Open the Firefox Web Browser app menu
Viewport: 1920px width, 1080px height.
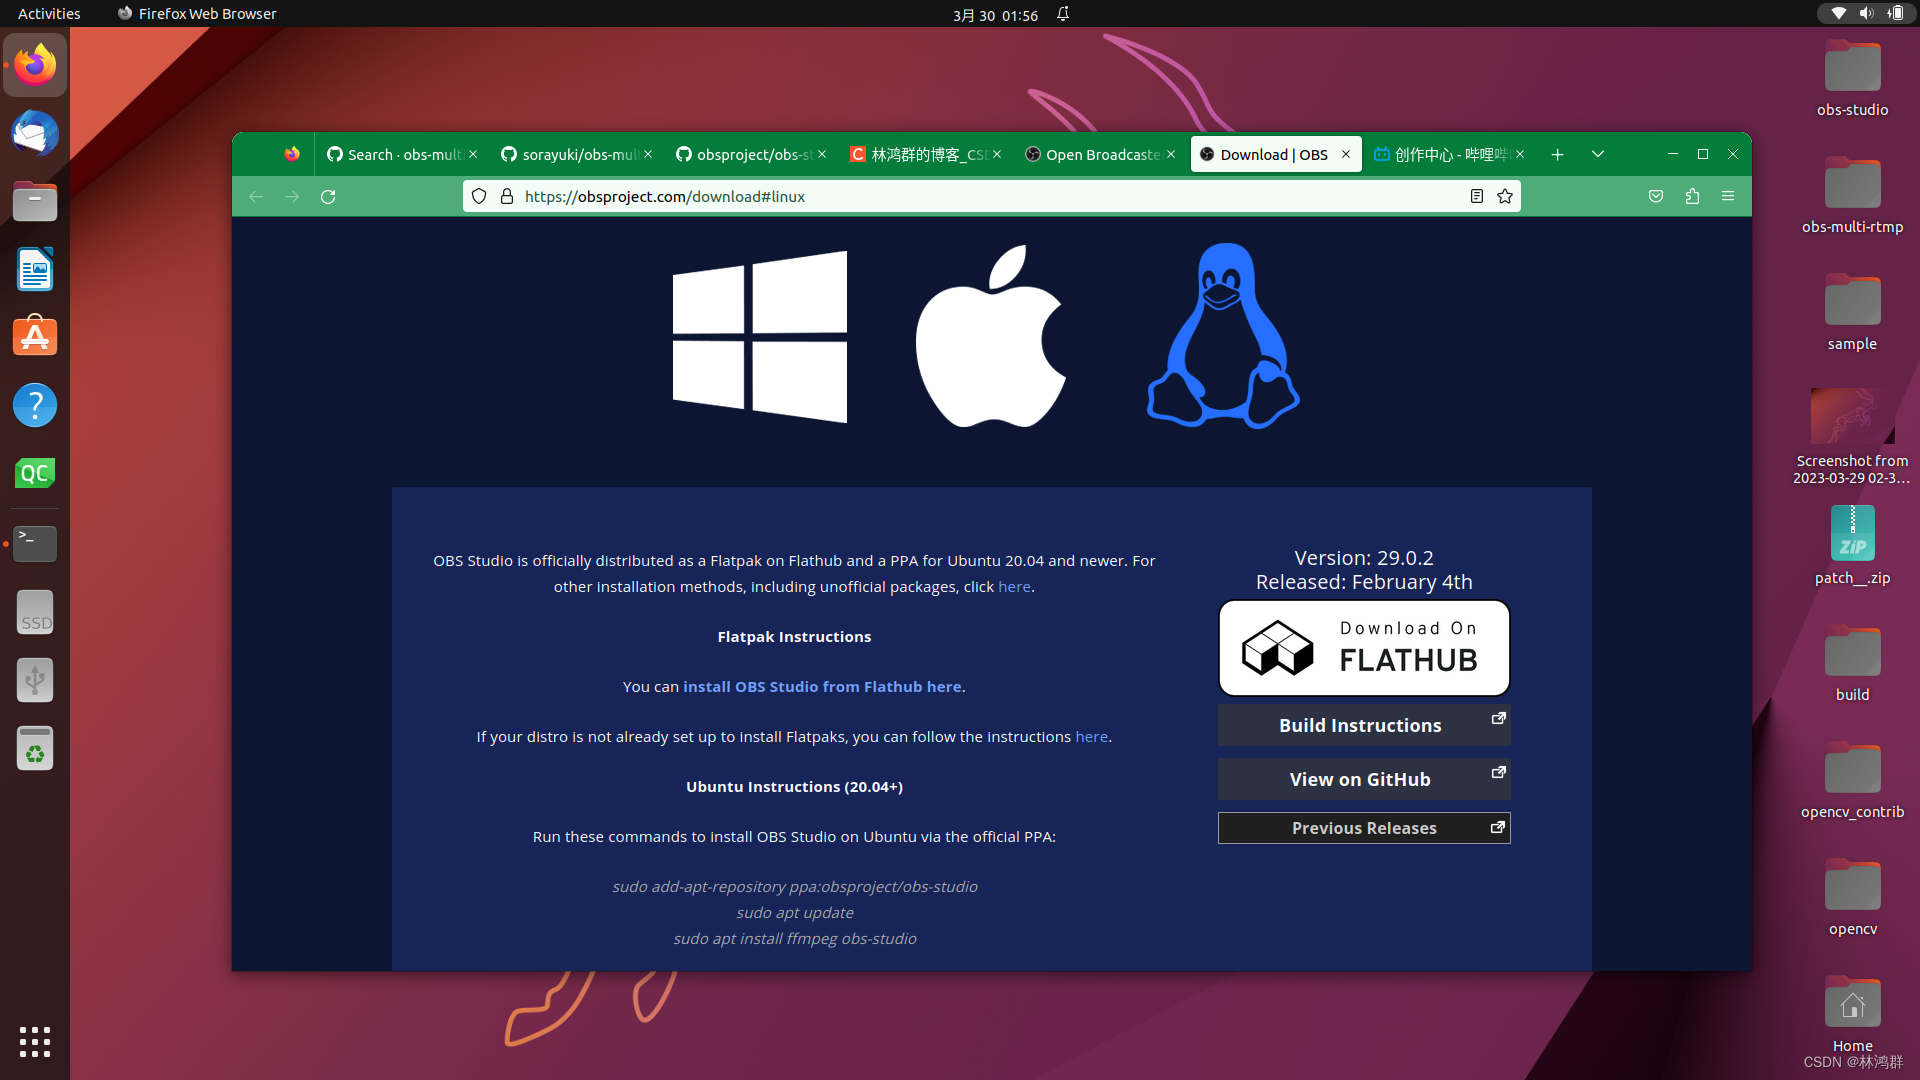pos(197,14)
